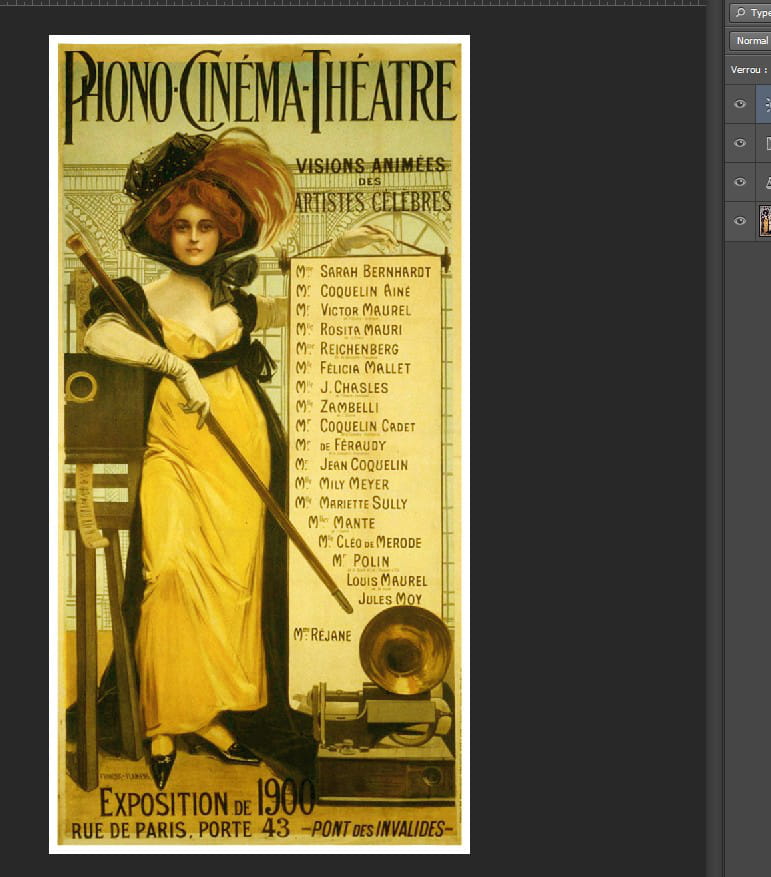This screenshot has width=771, height=877.
Task: Select the poster image layer thumbnail
Action: [765, 220]
